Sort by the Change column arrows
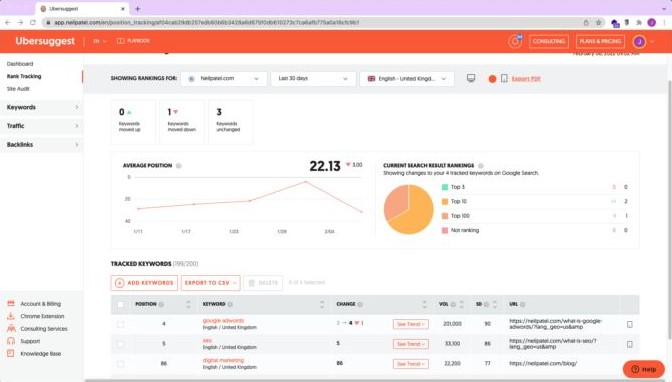The image size is (672, 382). pyautogui.click(x=424, y=304)
